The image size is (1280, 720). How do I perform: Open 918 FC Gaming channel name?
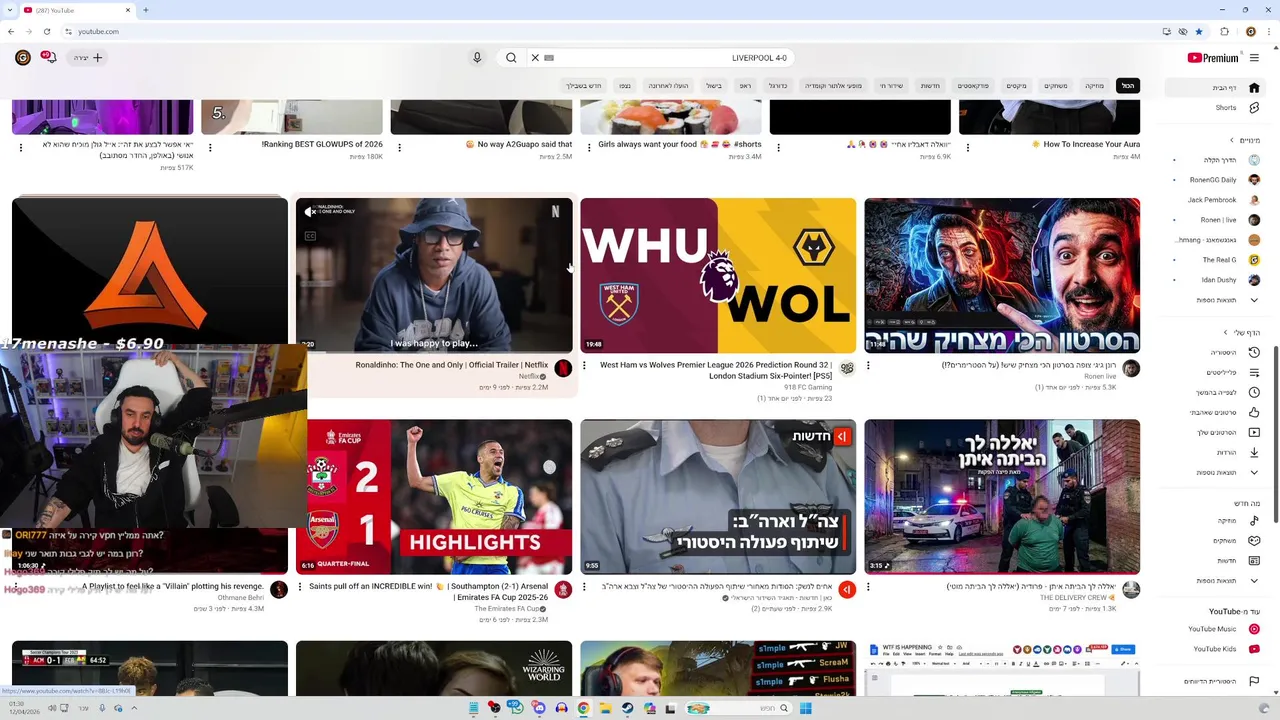pos(808,387)
